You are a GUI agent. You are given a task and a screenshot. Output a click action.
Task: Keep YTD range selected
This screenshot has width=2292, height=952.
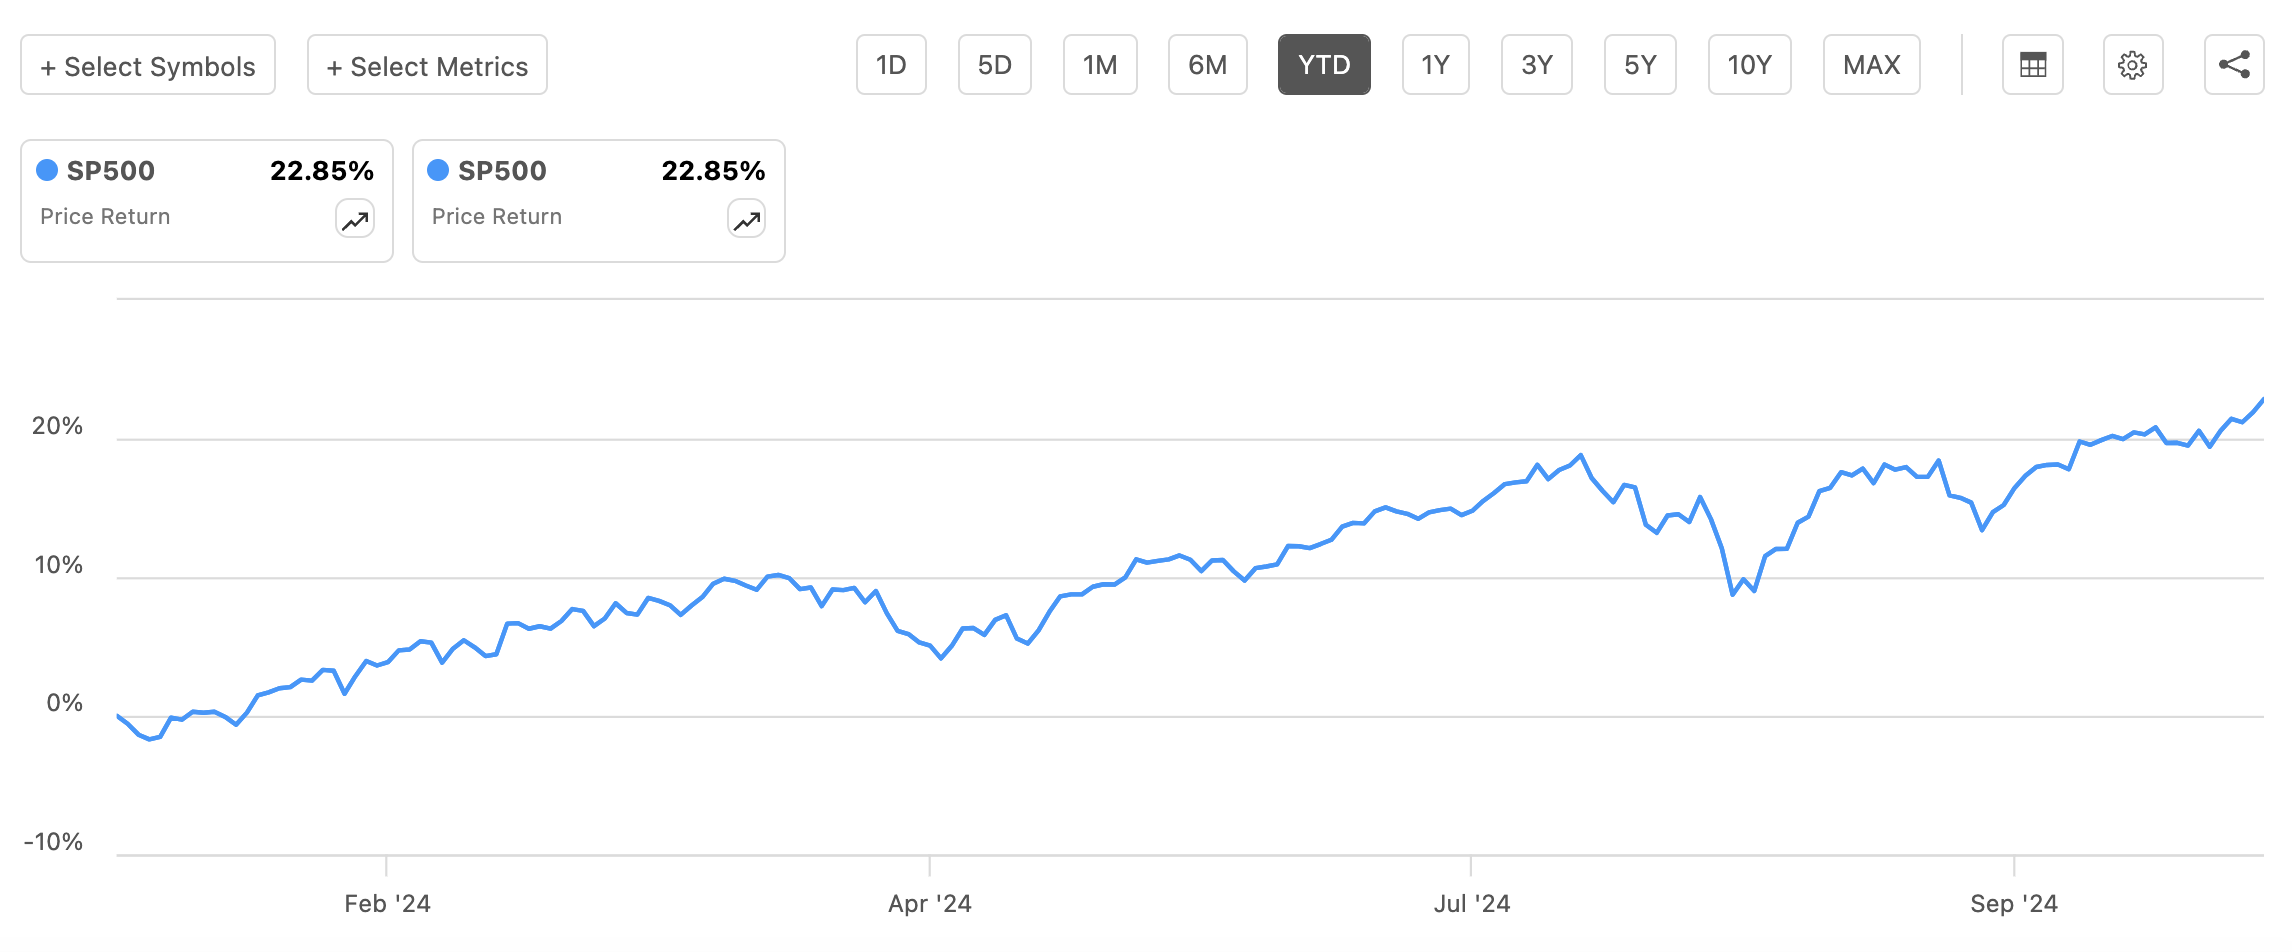[1323, 64]
